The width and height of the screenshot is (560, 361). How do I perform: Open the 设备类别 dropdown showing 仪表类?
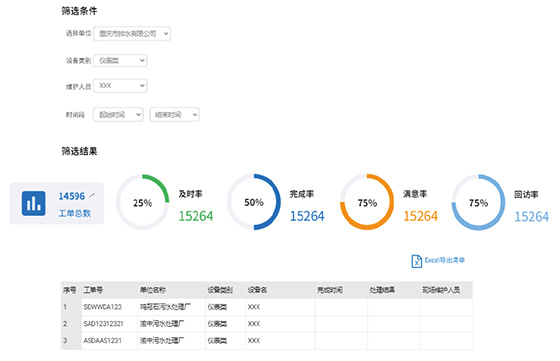pos(120,61)
